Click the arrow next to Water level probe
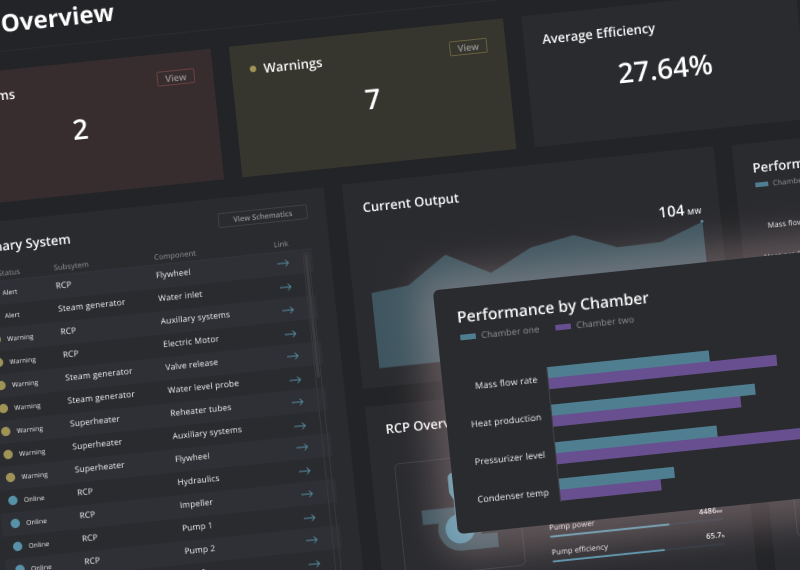Image resolution: width=800 pixels, height=570 pixels. click(295, 380)
